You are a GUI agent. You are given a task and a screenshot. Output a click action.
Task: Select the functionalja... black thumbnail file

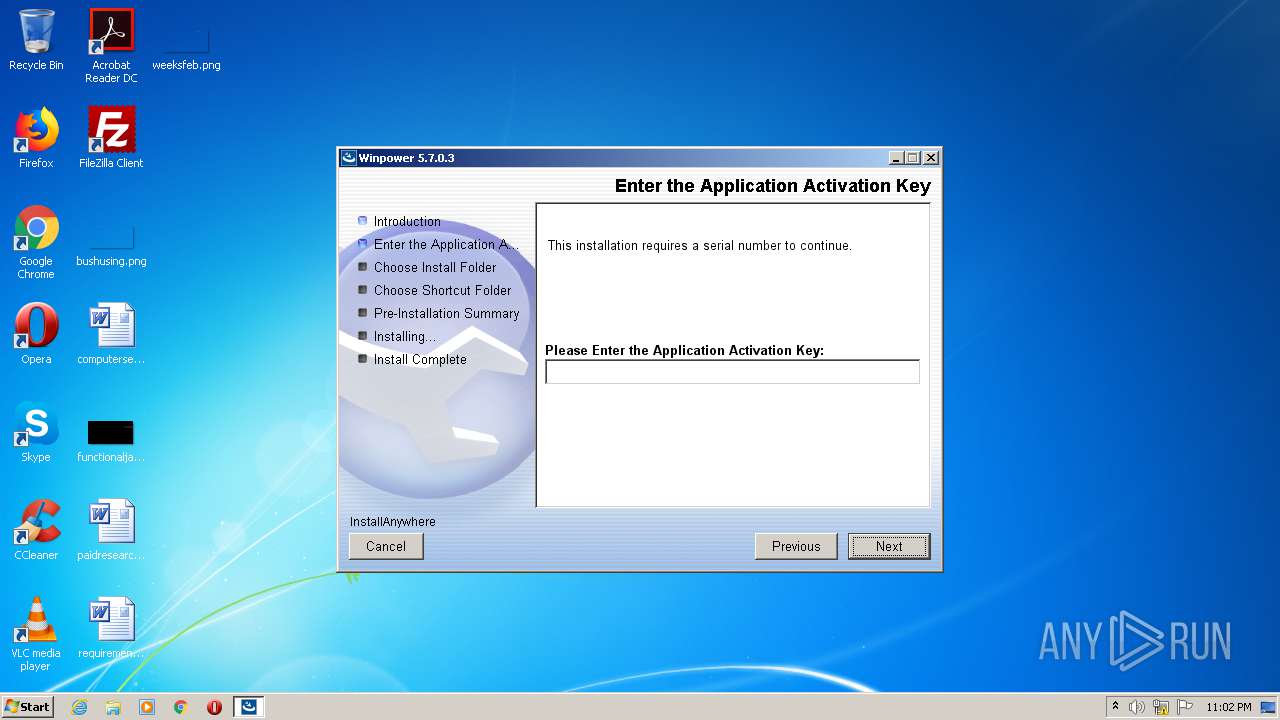pyautogui.click(x=111, y=440)
